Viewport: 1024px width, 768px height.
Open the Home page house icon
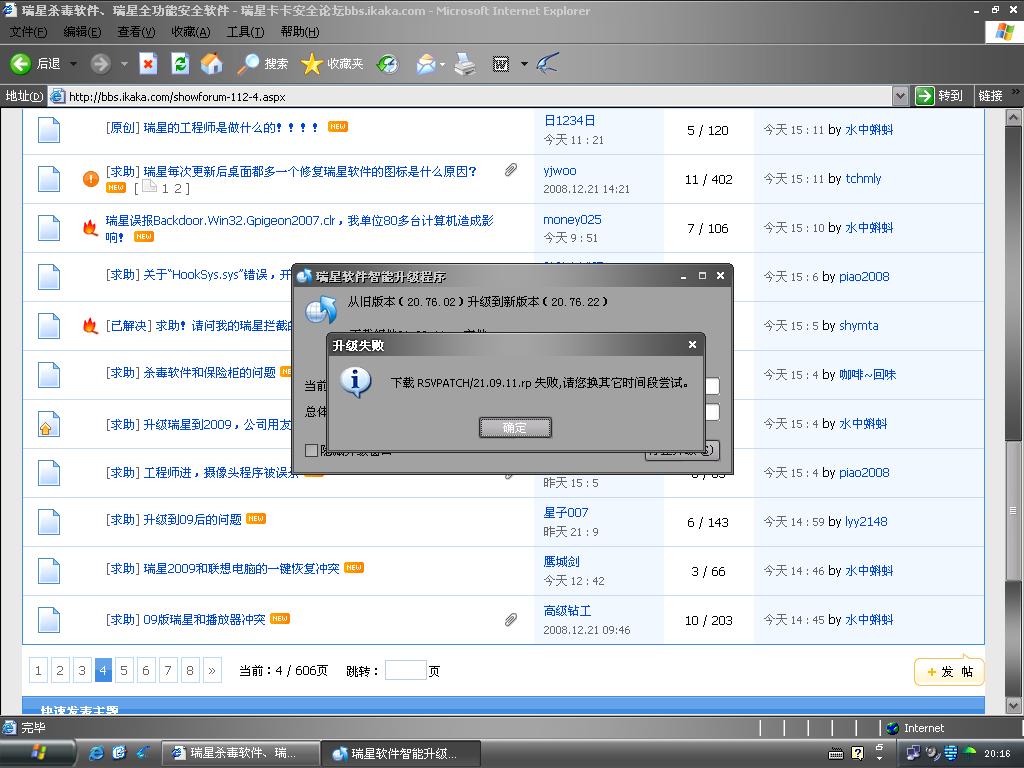pyautogui.click(x=211, y=63)
